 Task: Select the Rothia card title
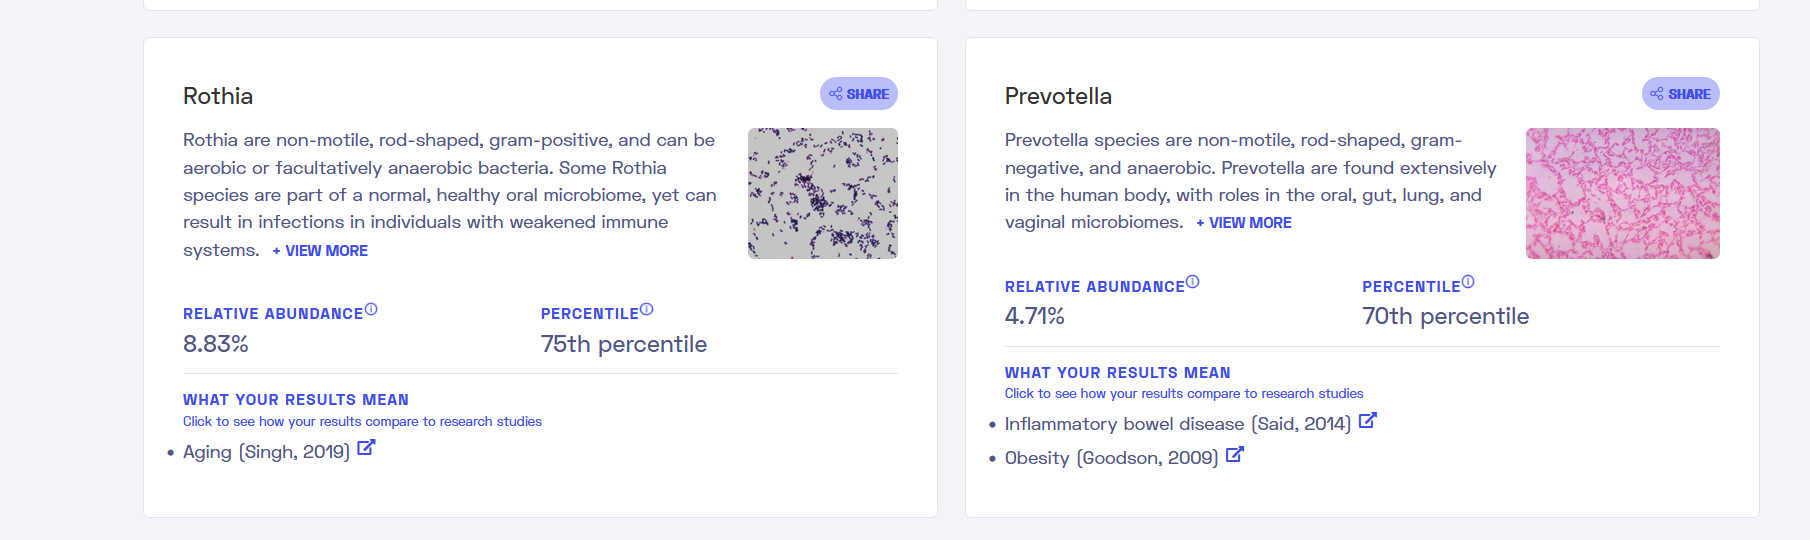(x=218, y=96)
